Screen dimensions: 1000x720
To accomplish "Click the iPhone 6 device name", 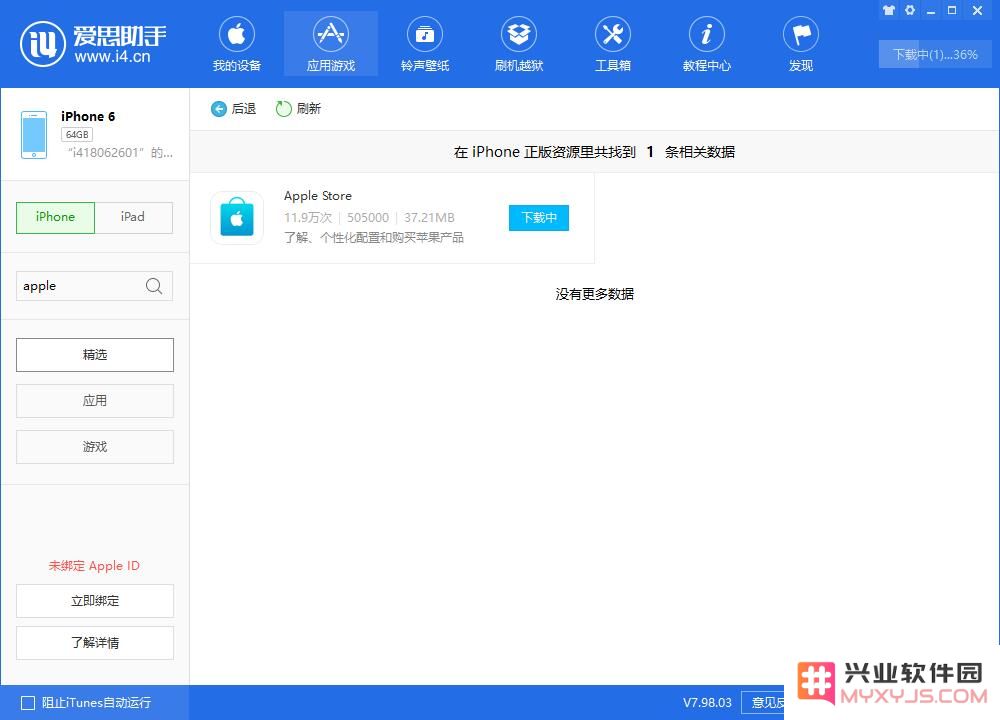I will click(x=88, y=116).
